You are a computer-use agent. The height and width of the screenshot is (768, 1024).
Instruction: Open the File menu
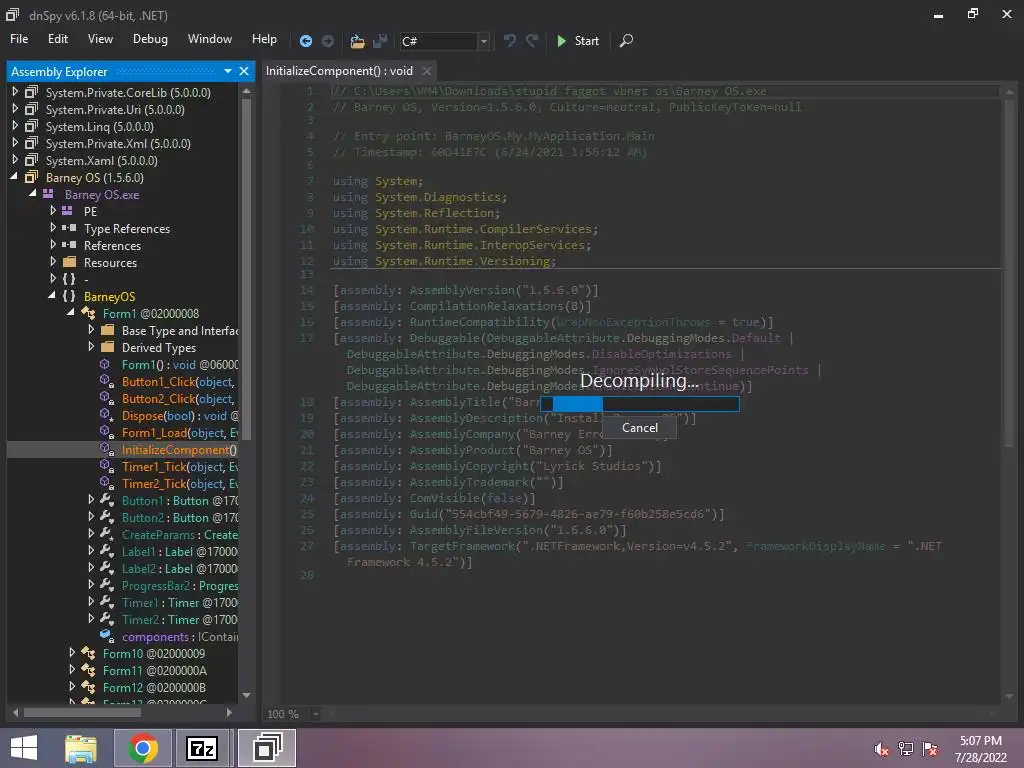tap(19, 39)
